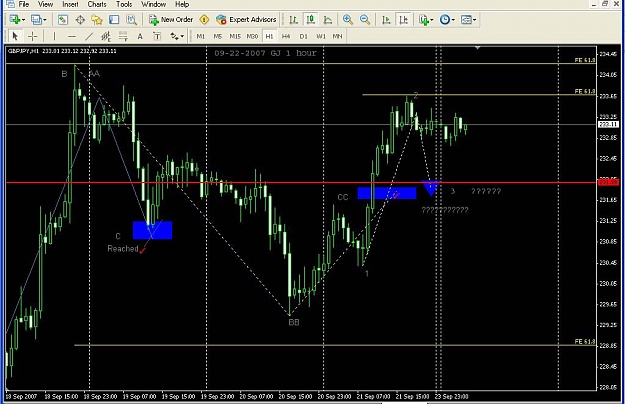Screen dimensions: 625x404
Task: Select the horizontal line drawing tool
Action: (72, 36)
